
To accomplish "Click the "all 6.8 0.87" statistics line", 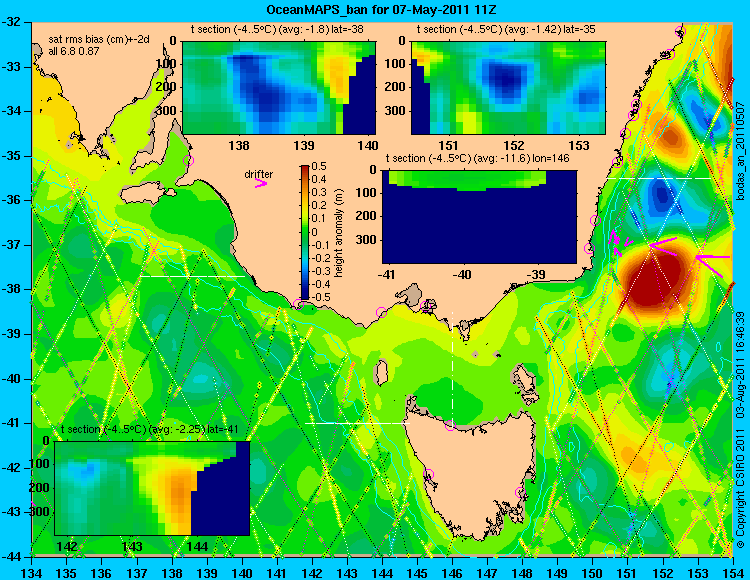I will click(74, 51).
